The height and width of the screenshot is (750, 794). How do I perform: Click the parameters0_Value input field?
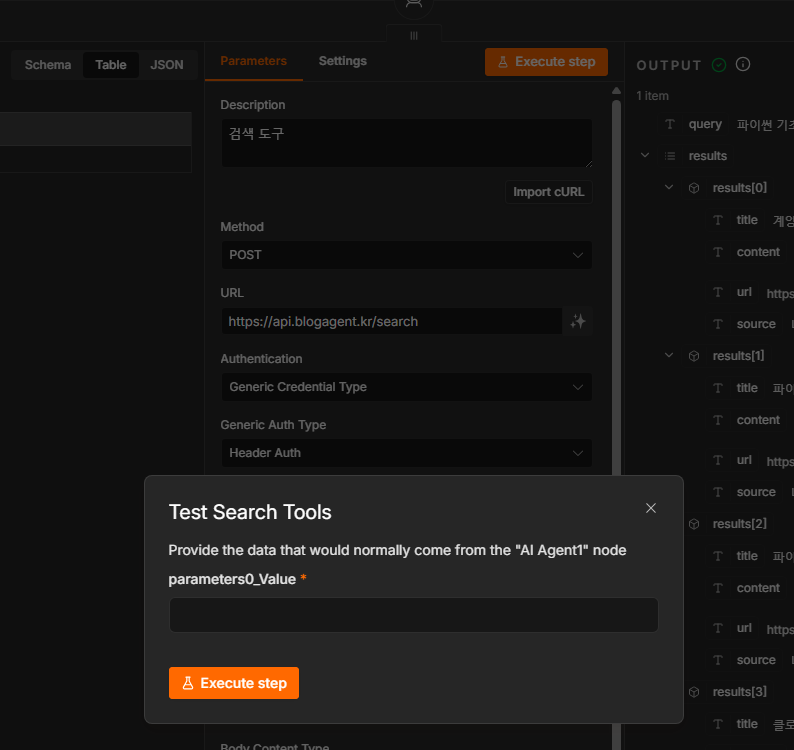(414, 615)
